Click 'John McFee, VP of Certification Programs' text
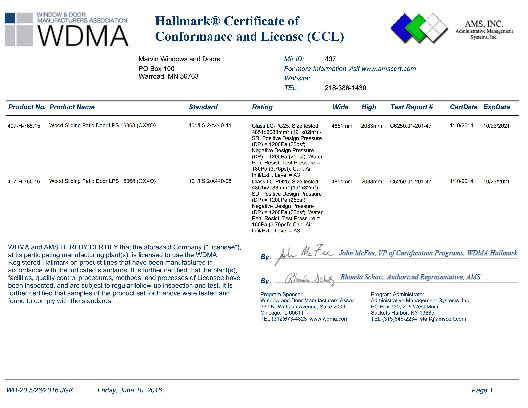 tap(428, 253)
